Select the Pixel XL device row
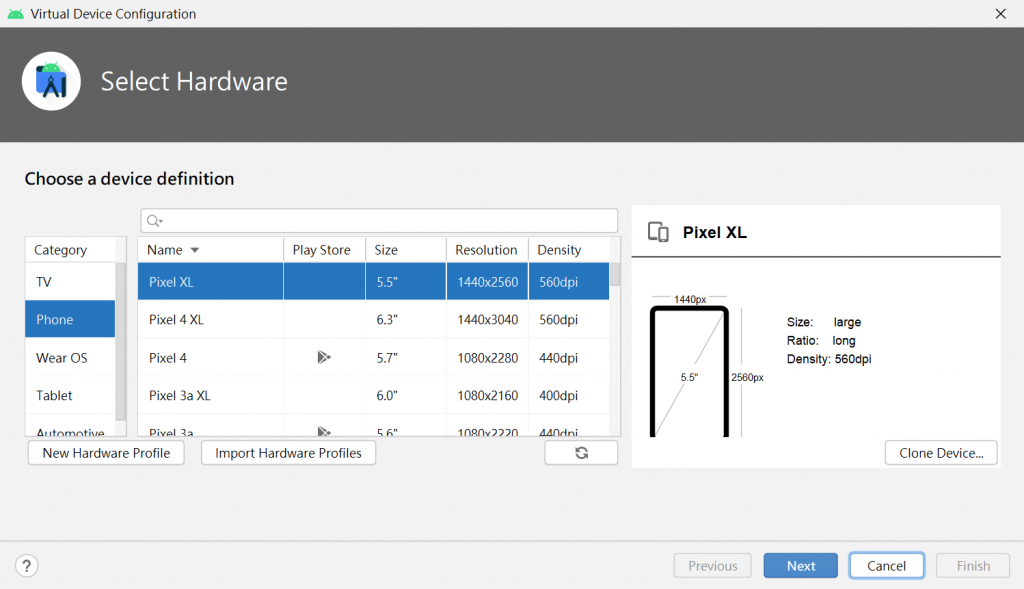Image resolution: width=1024 pixels, height=589 pixels. pyautogui.click(x=374, y=281)
